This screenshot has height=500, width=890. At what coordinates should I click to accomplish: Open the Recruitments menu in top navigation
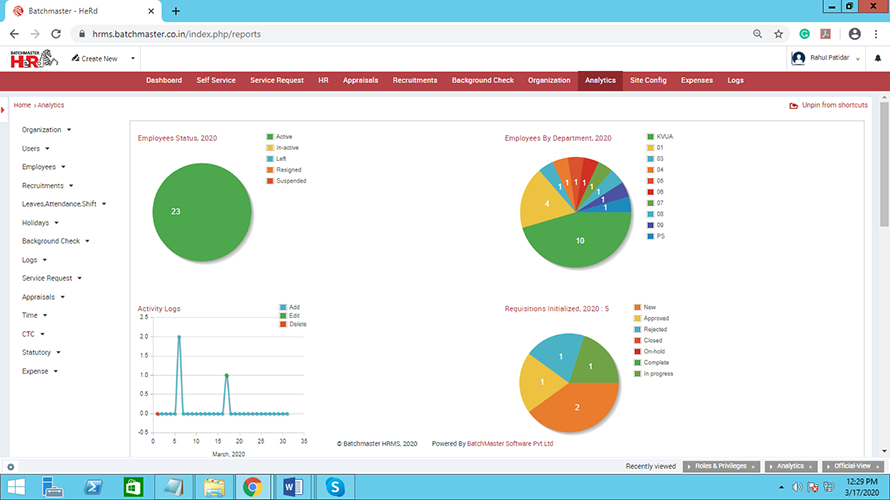pyautogui.click(x=415, y=80)
